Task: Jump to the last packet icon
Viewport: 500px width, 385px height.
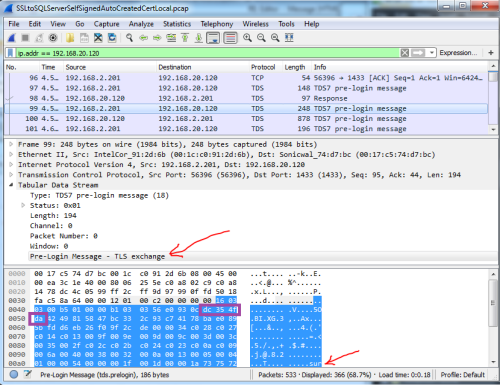Action: tap(199, 38)
